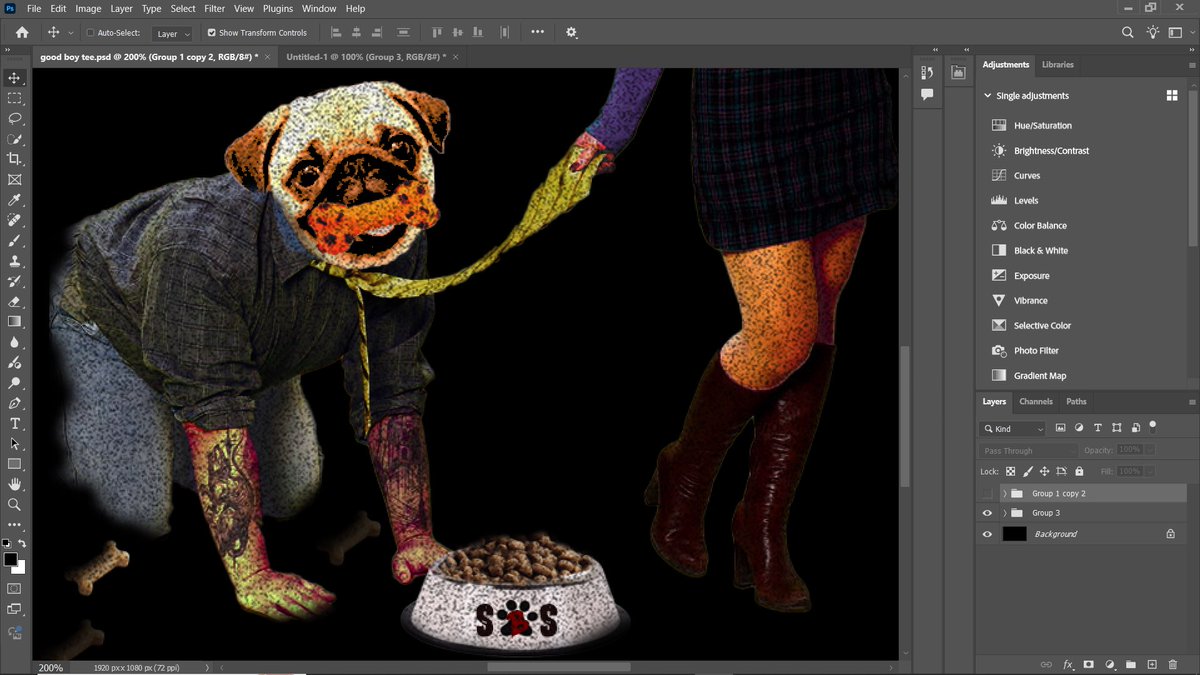
Task: Choose the Pen tool
Action: click(x=14, y=403)
